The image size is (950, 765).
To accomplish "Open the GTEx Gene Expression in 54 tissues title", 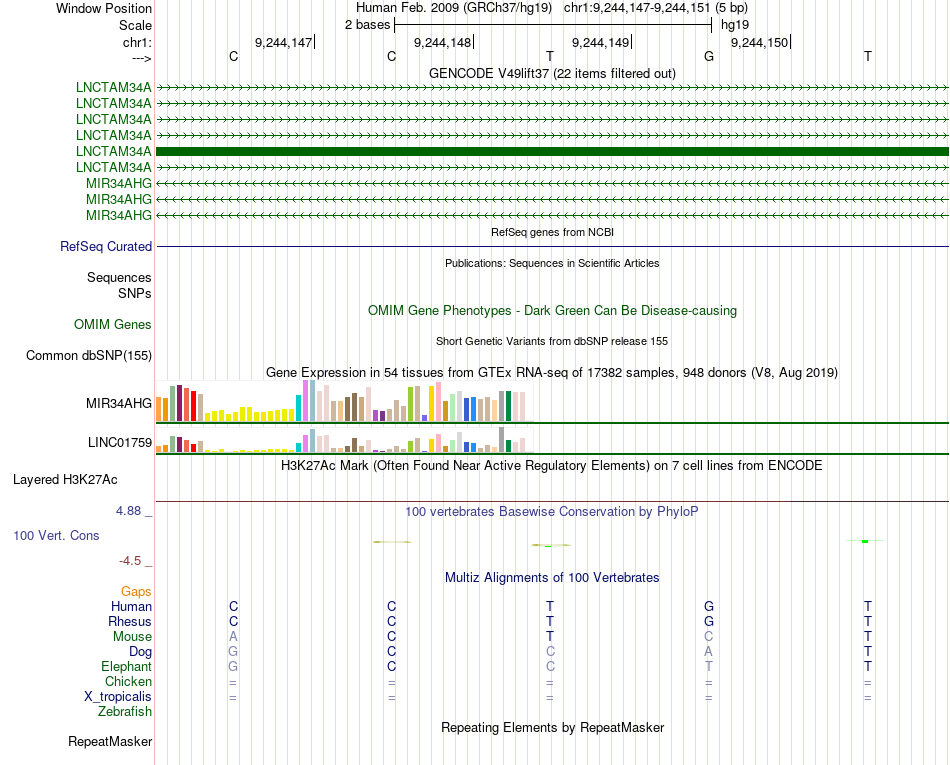I will (552, 373).
